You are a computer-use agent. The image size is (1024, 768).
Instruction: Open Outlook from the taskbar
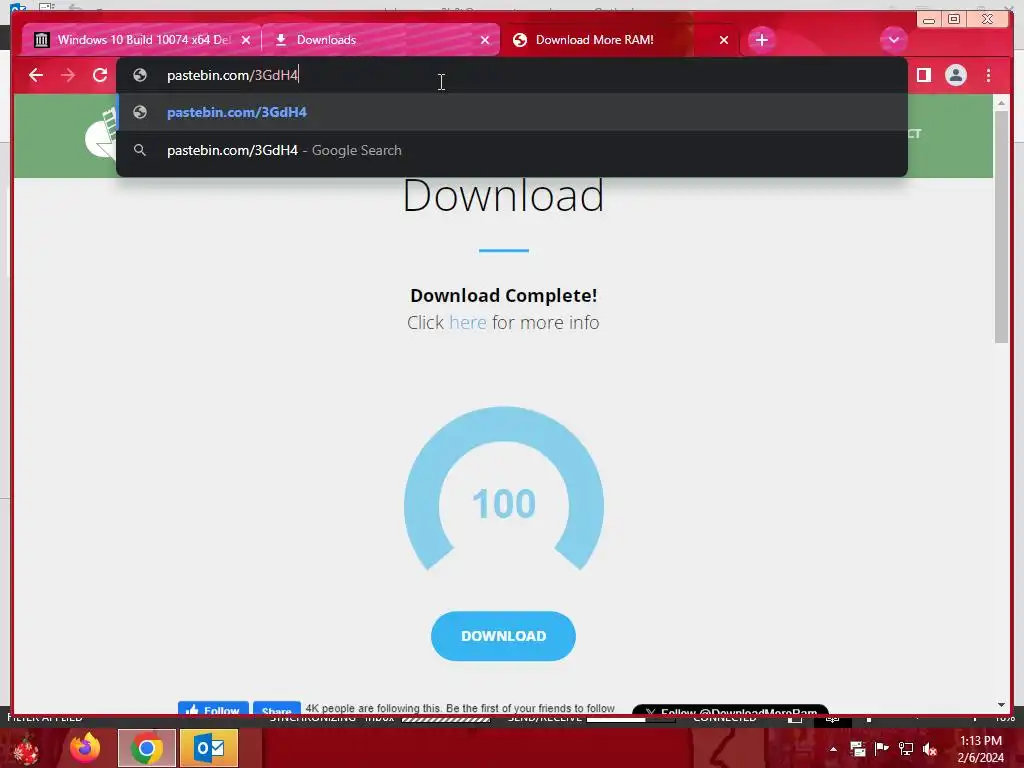tap(209, 748)
